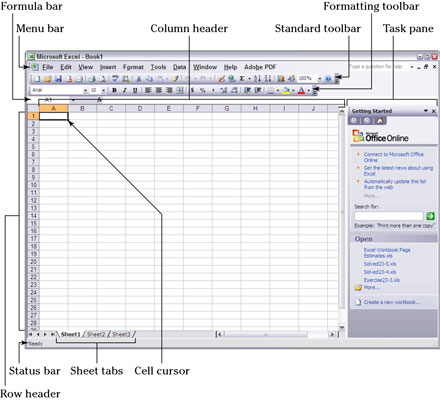
Task: Open the font size dropdown
Action: (103, 90)
